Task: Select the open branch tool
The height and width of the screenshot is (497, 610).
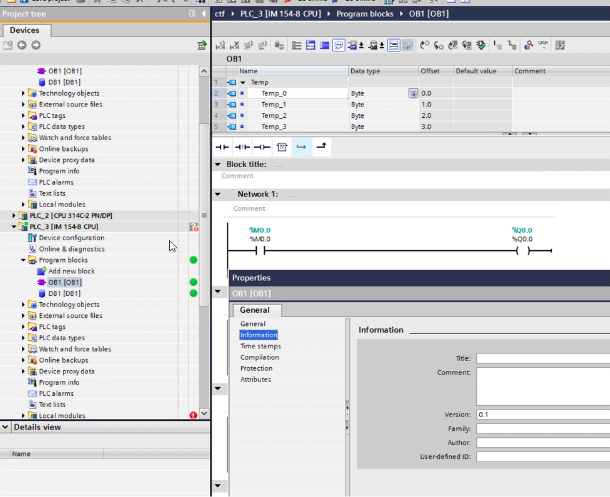Action: pos(301,147)
